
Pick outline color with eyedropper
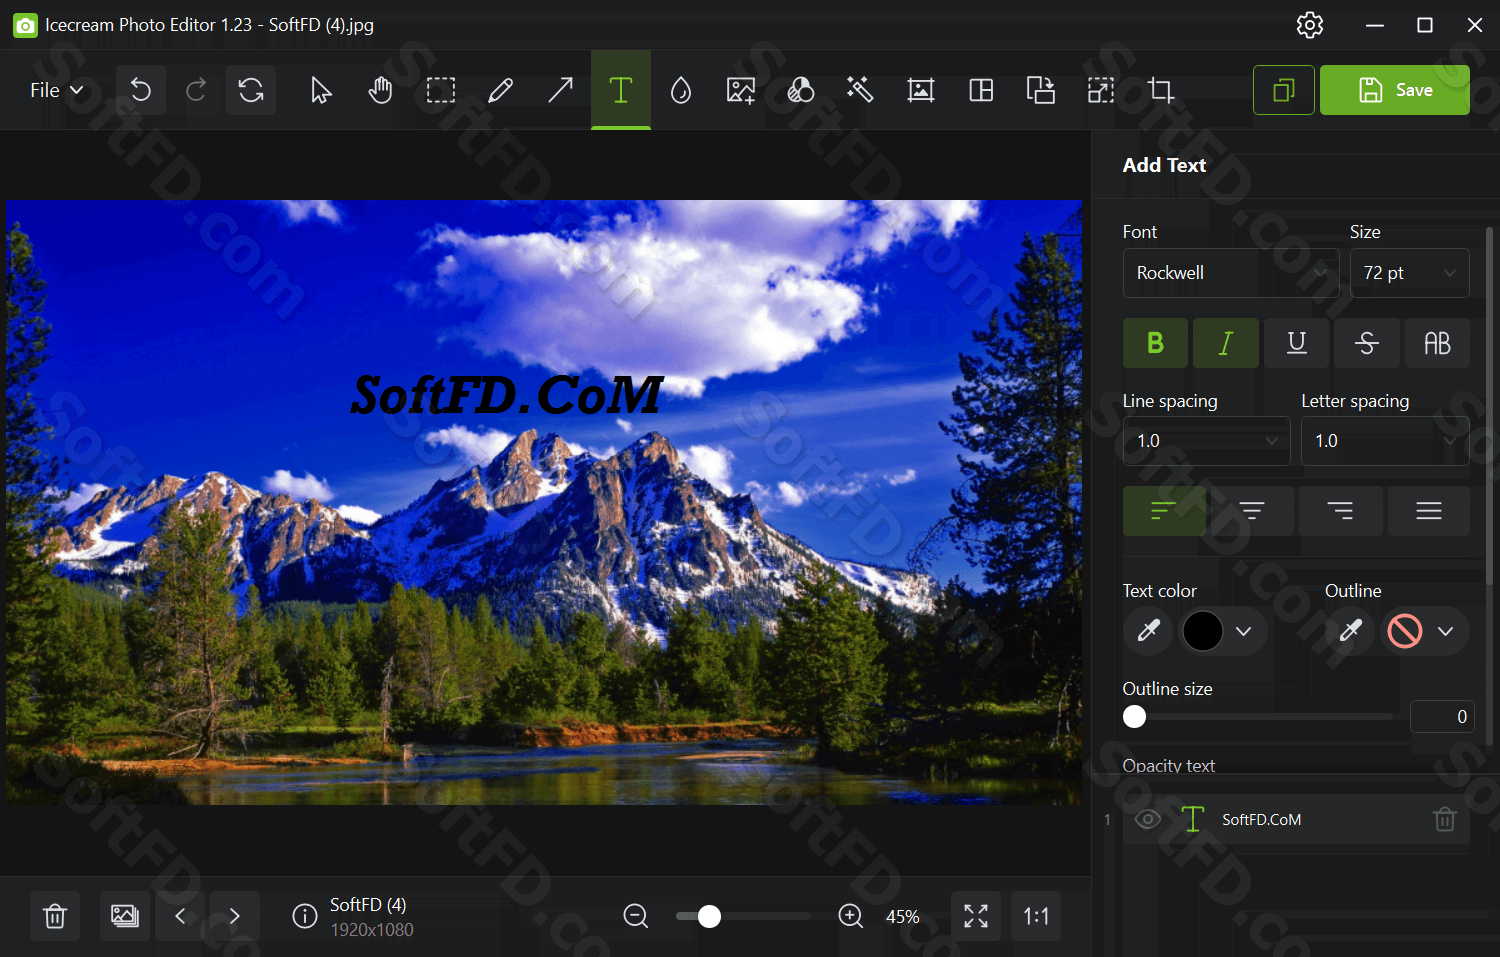(1350, 631)
